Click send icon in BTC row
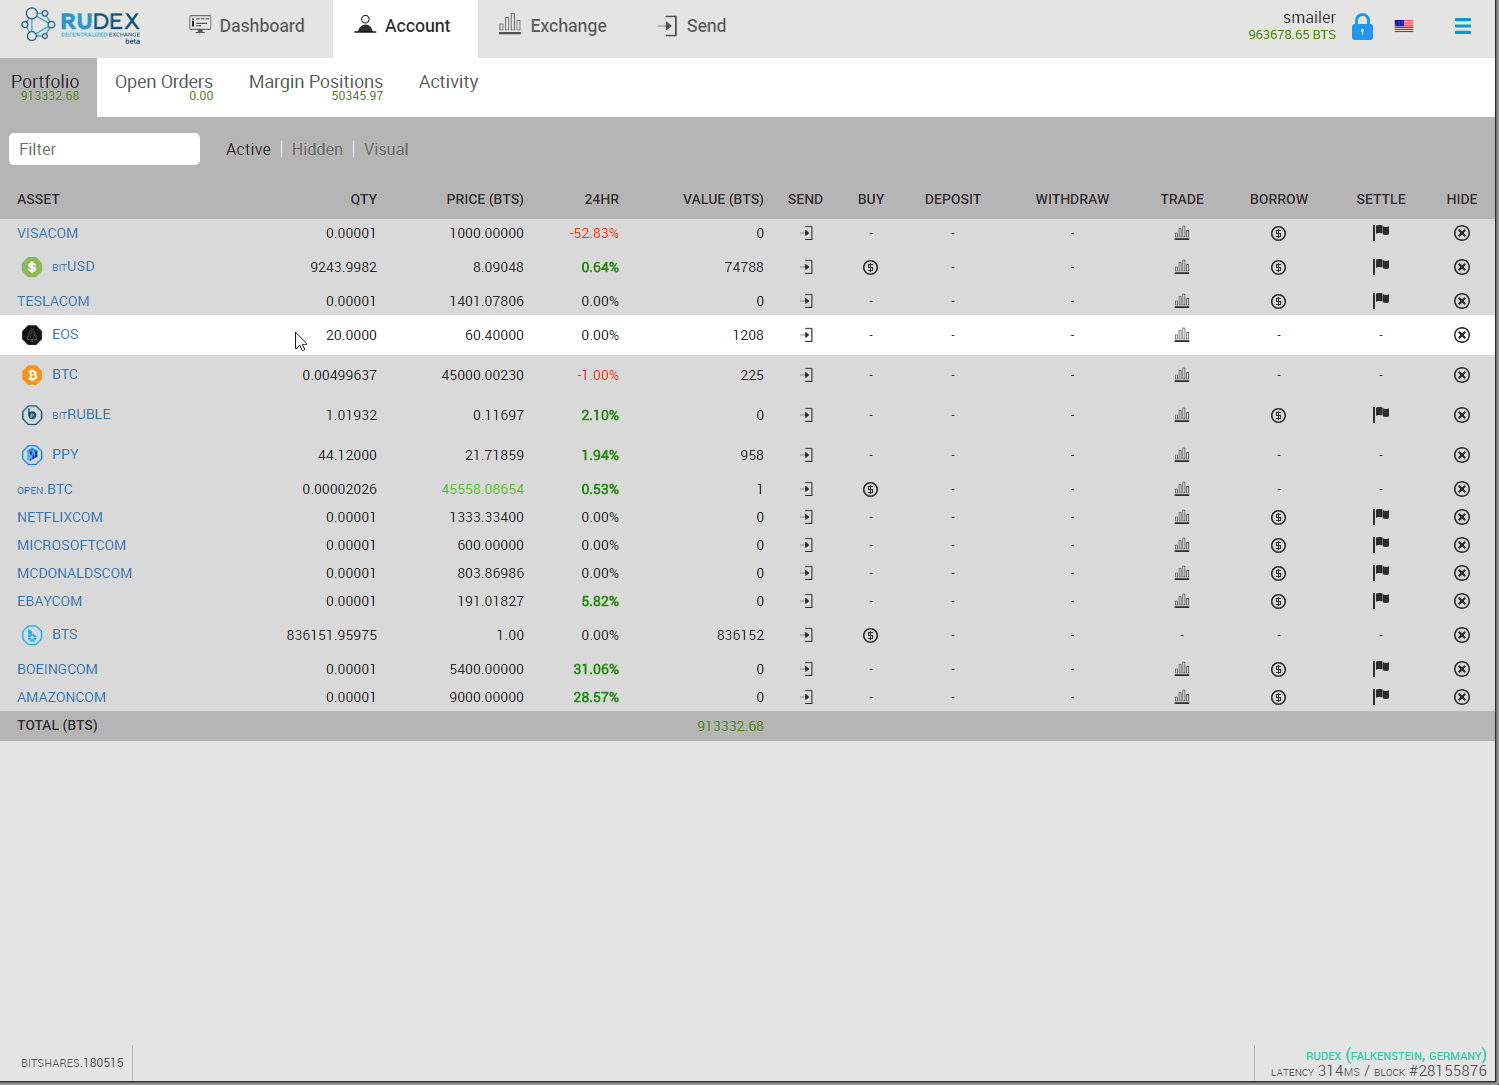Viewport: 1499px width, 1085px height. (x=807, y=375)
